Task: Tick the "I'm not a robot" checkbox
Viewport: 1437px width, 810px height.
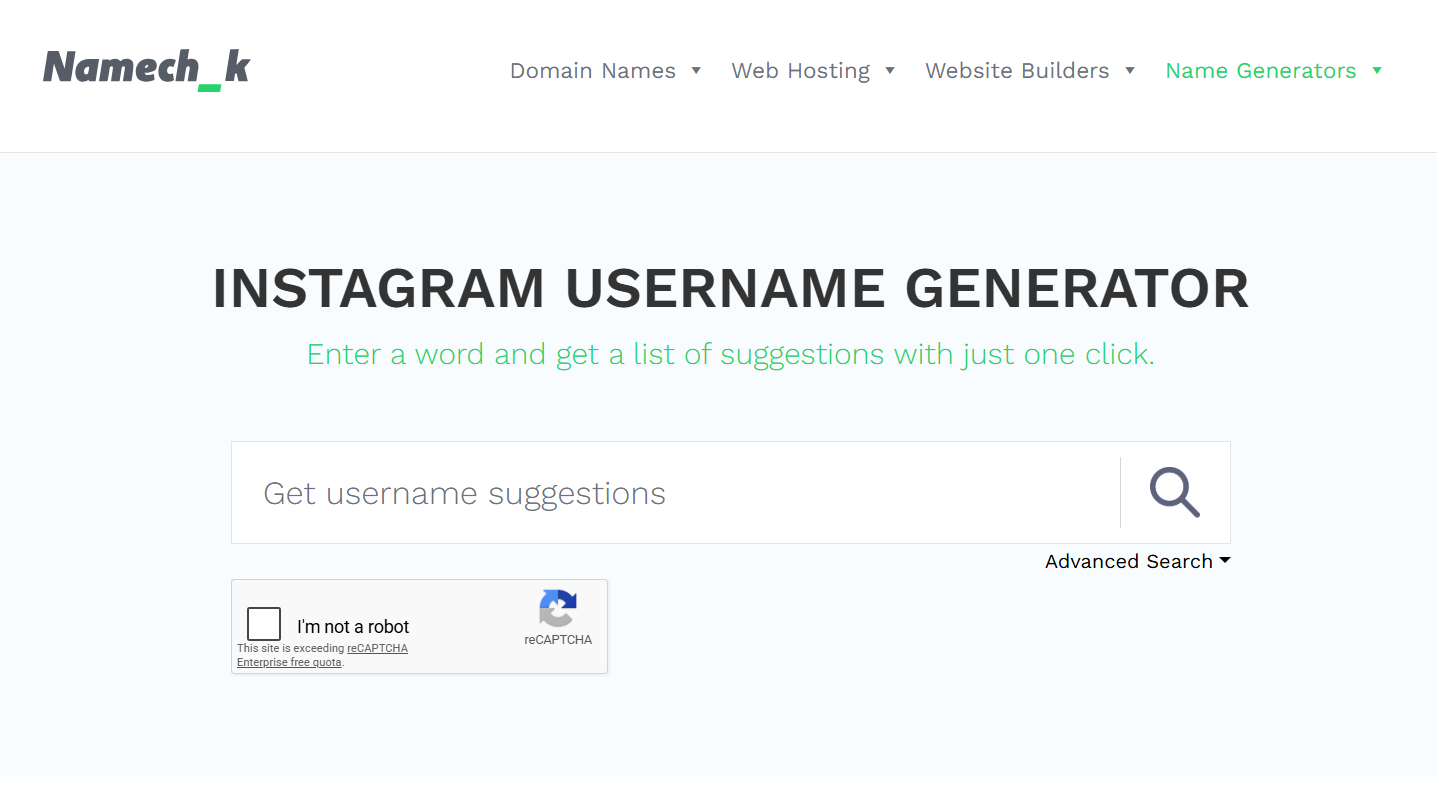Action: (x=264, y=624)
